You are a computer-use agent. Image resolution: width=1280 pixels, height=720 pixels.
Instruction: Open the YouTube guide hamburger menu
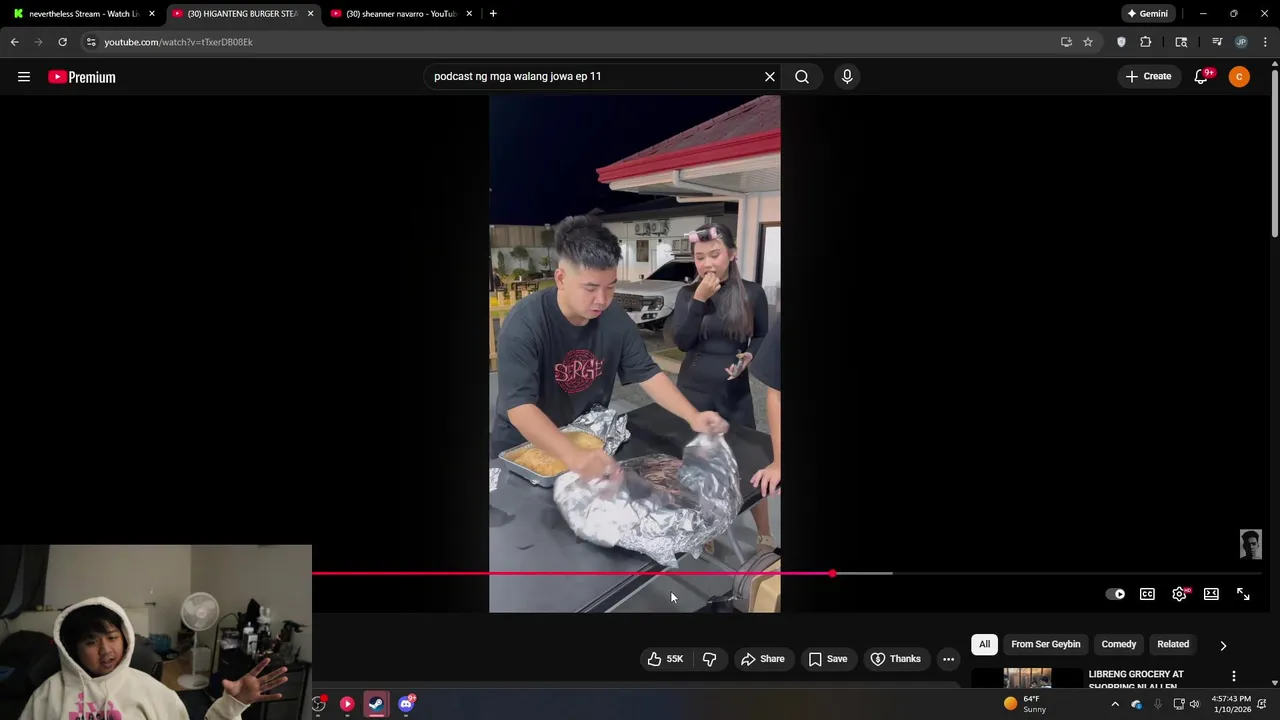pos(24,77)
